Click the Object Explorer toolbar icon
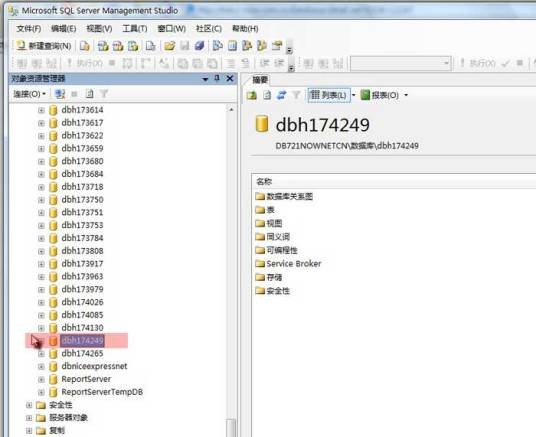 coord(247,45)
